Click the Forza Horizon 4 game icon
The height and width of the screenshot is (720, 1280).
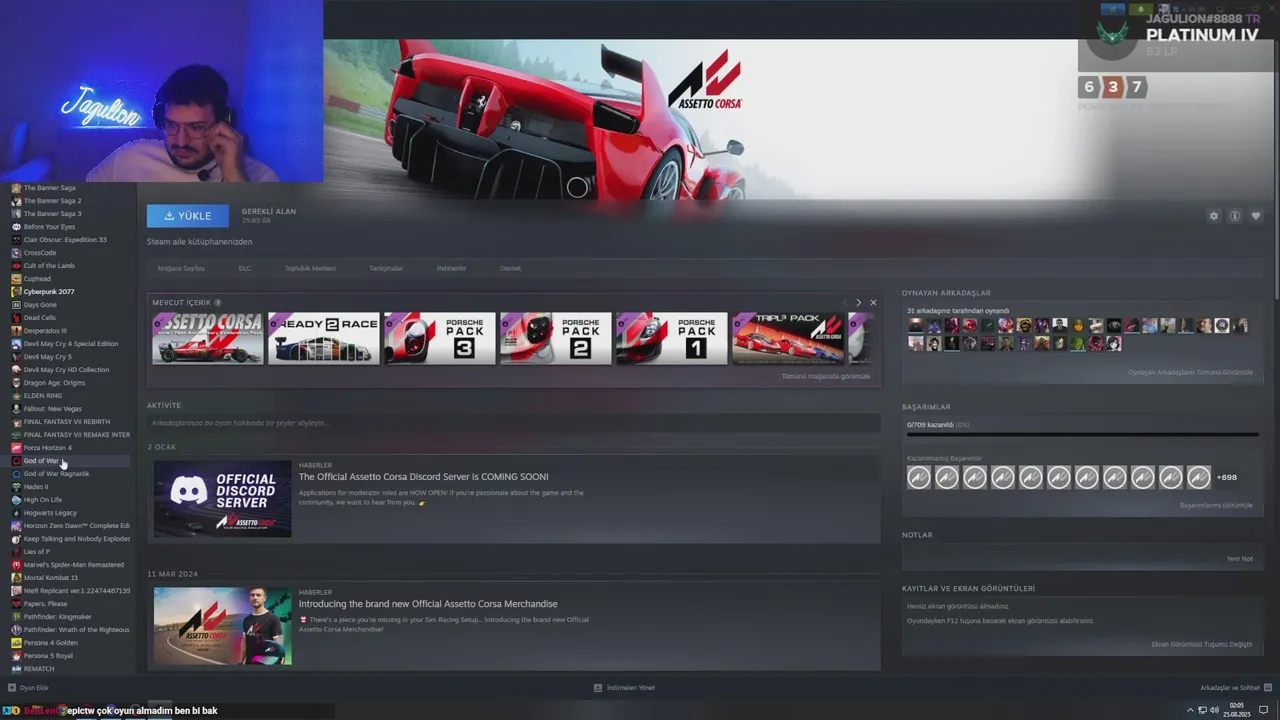(x=16, y=448)
